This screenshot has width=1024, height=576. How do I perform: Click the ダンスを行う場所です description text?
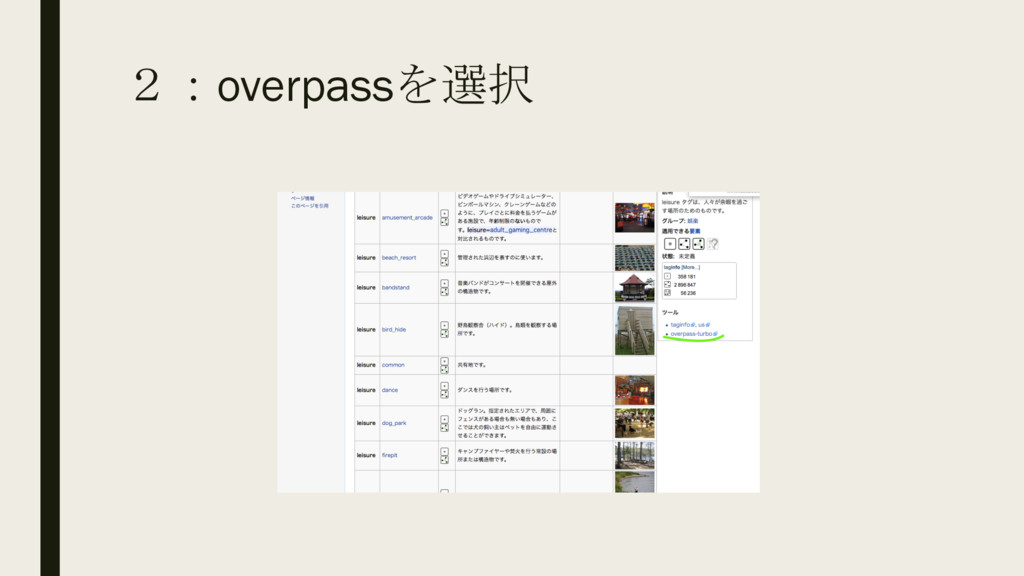(485, 390)
